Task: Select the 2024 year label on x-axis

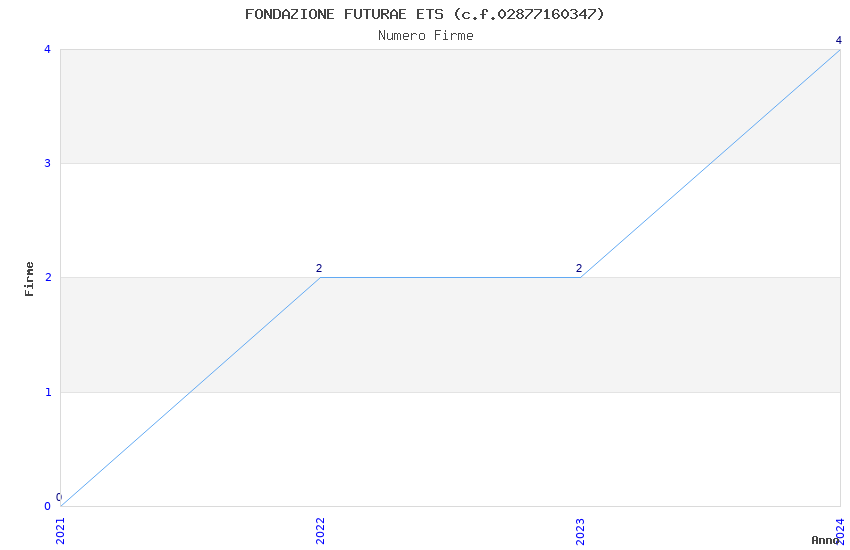Action: tap(840, 530)
